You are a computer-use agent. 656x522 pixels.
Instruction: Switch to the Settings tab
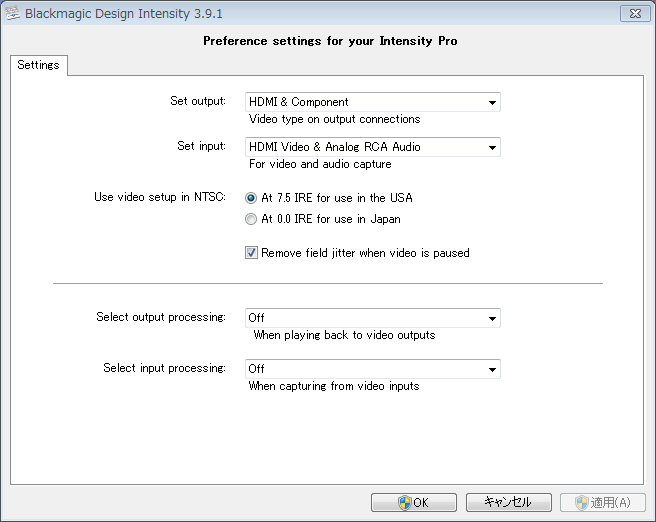tap(38, 65)
